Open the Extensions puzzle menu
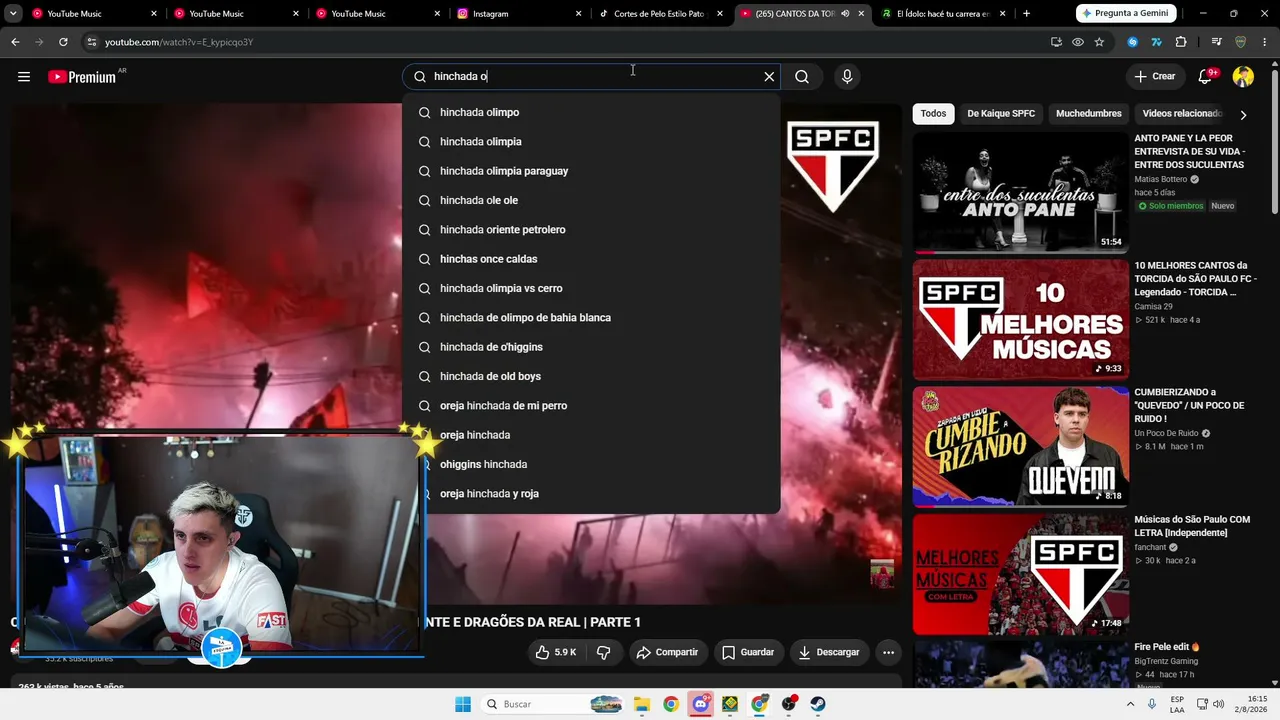The width and height of the screenshot is (1280, 720). [x=1181, y=42]
